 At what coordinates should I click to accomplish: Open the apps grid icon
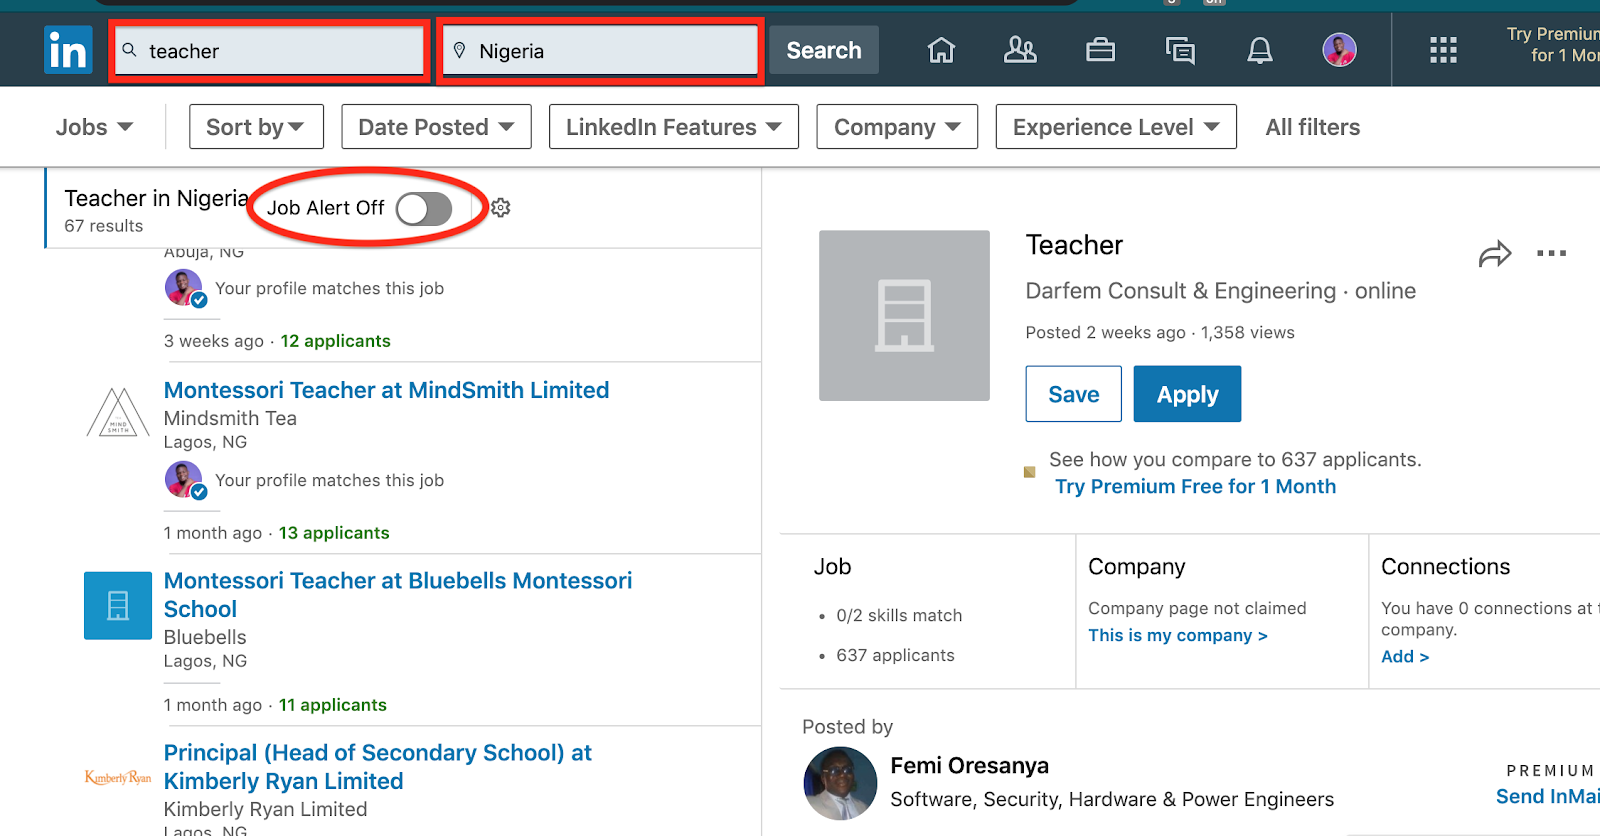click(x=1442, y=50)
